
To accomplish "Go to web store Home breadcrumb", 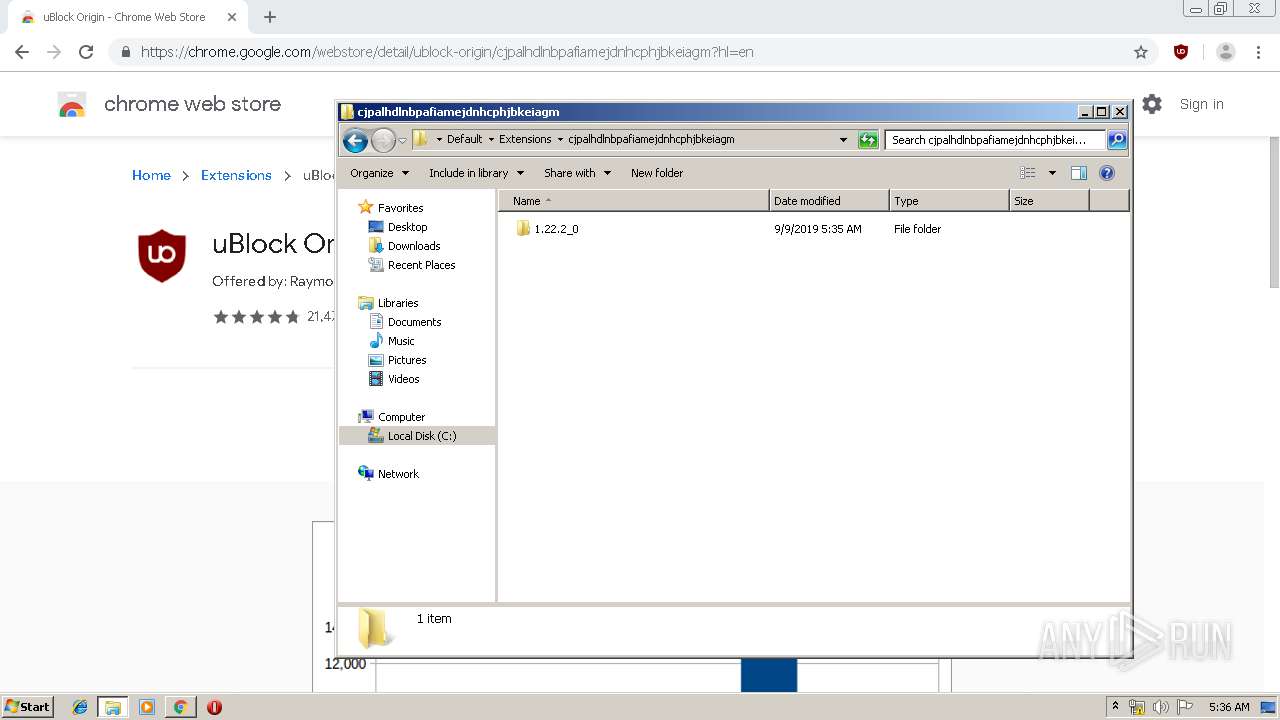I will 151,175.
